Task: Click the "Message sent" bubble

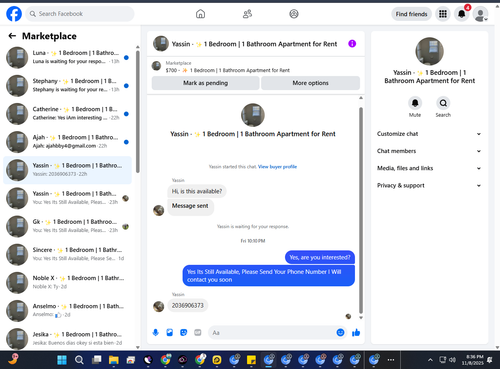Action: tap(190, 207)
